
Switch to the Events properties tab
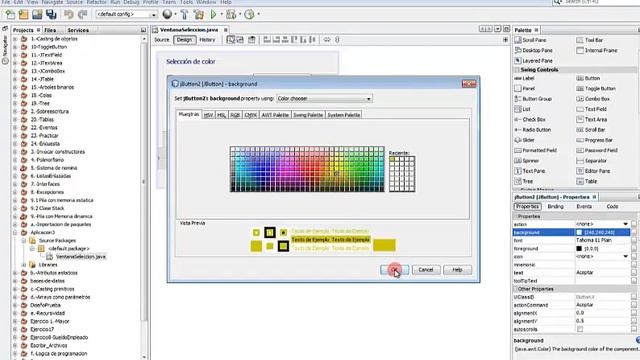pos(584,207)
